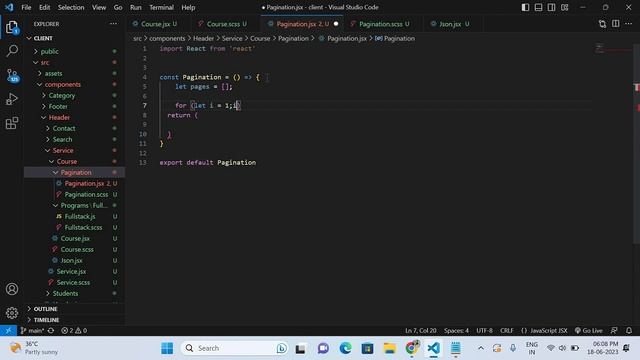This screenshot has width=640, height=360.
Task: Open weather widget on taskbar
Action: point(33,348)
